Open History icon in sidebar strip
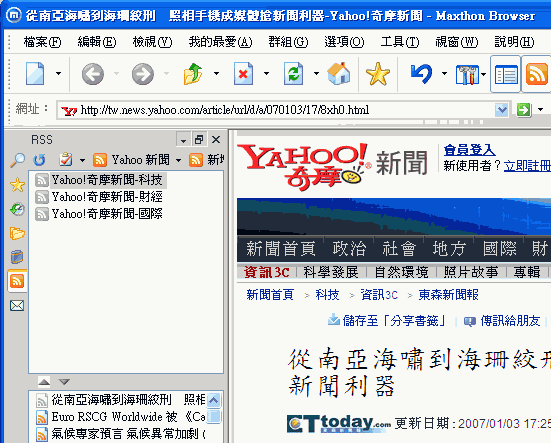The width and height of the screenshot is (551, 443). [x=17, y=209]
